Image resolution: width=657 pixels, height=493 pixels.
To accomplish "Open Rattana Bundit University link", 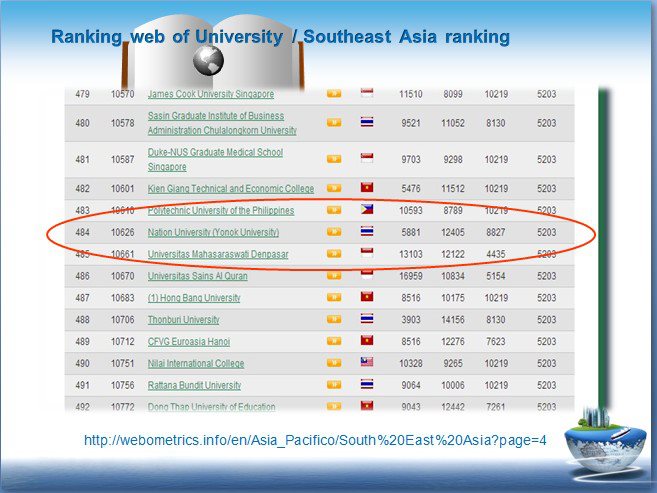I will pos(194,385).
